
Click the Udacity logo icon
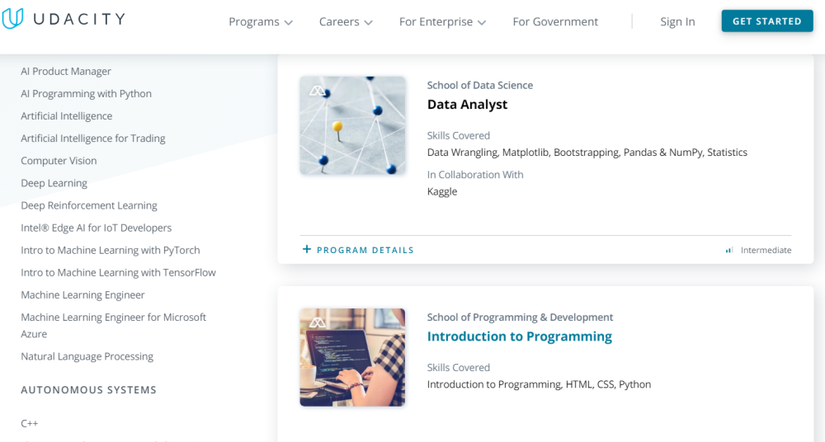tap(12, 18)
